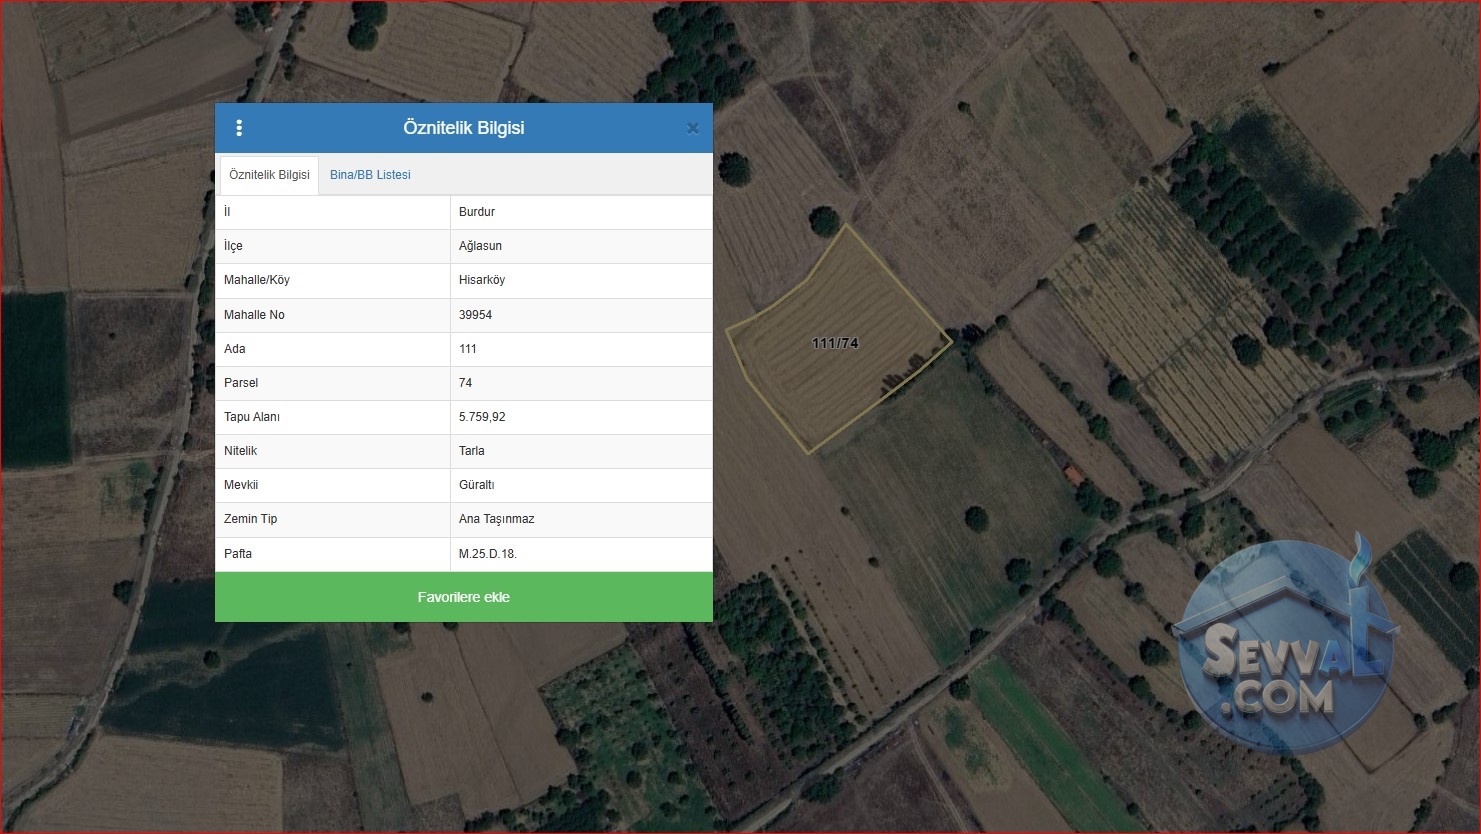Click the Burdur province value
The width and height of the screenshot is (1481, 834).
477,212
